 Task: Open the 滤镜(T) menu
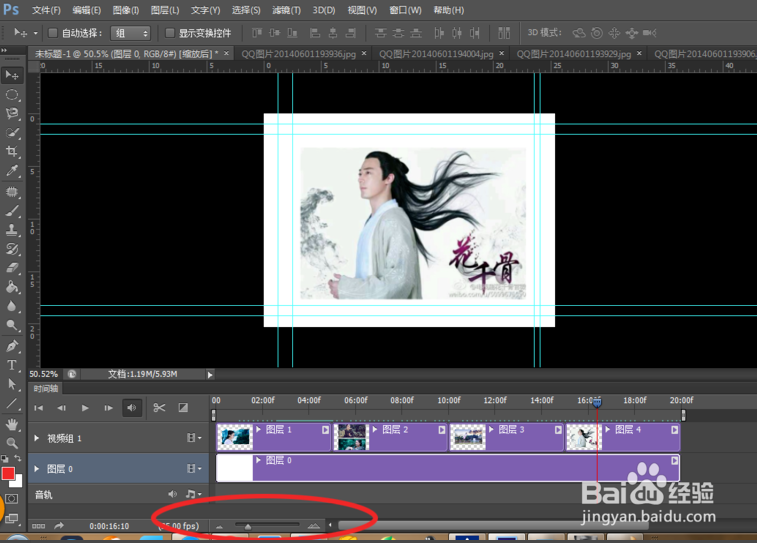click(286, 10)
